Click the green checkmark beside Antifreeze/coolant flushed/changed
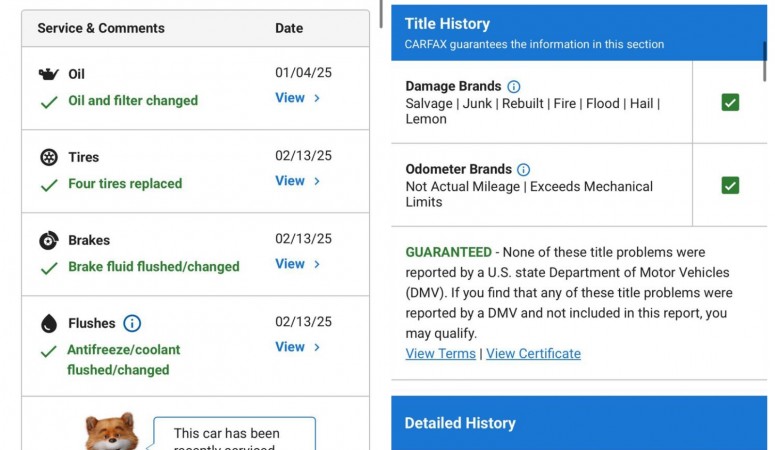The image size is (775, 450). tap(48, 351)
